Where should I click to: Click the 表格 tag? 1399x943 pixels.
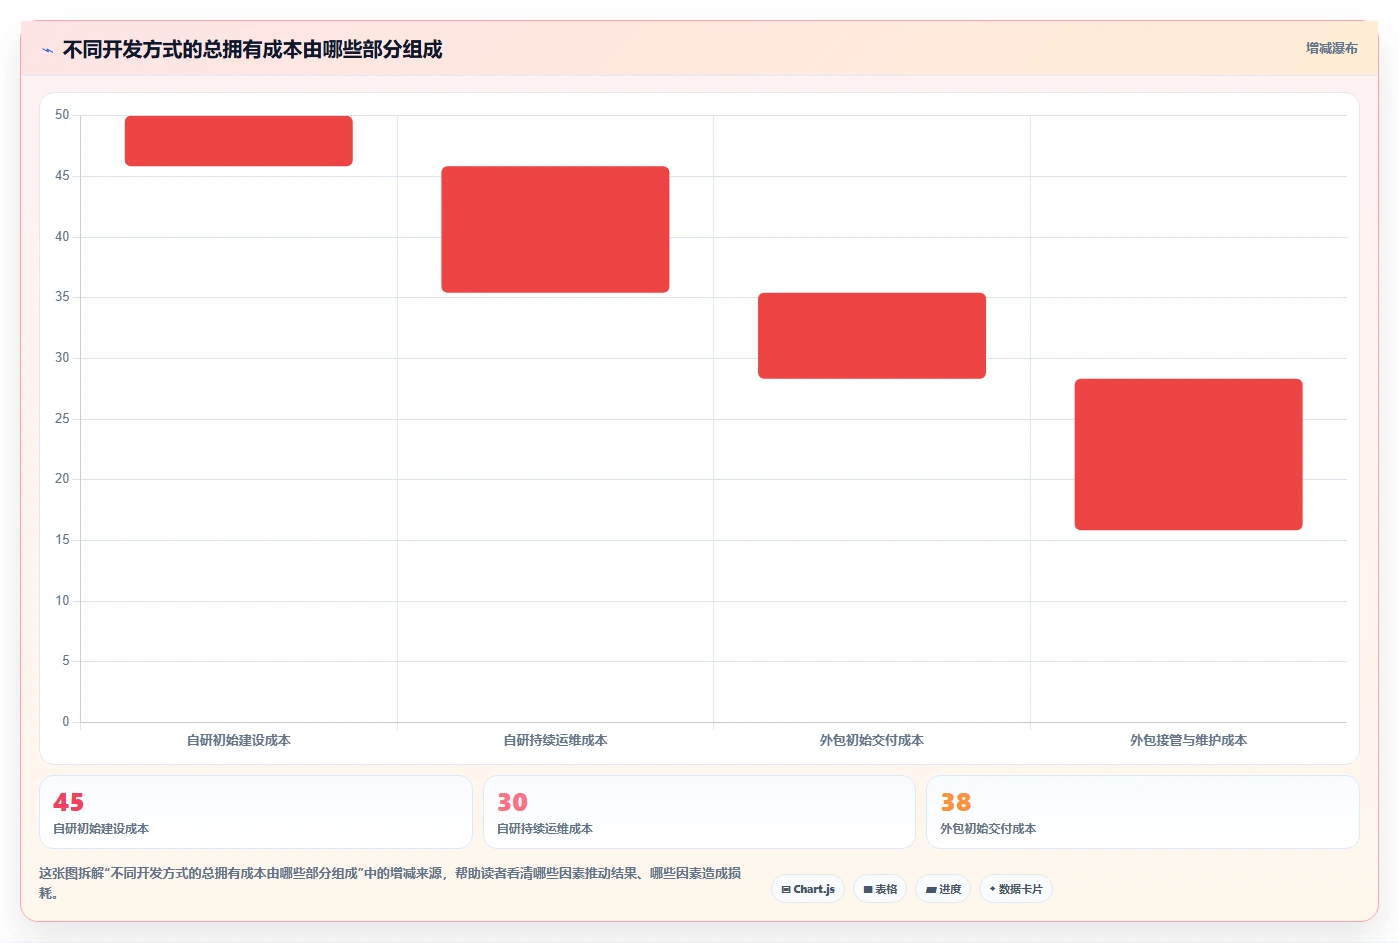pyautogui.click(x=880, y=889)
